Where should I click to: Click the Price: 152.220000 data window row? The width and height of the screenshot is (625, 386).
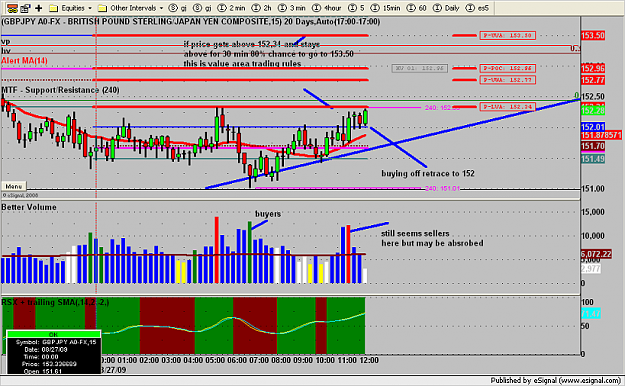pos(49,364)
